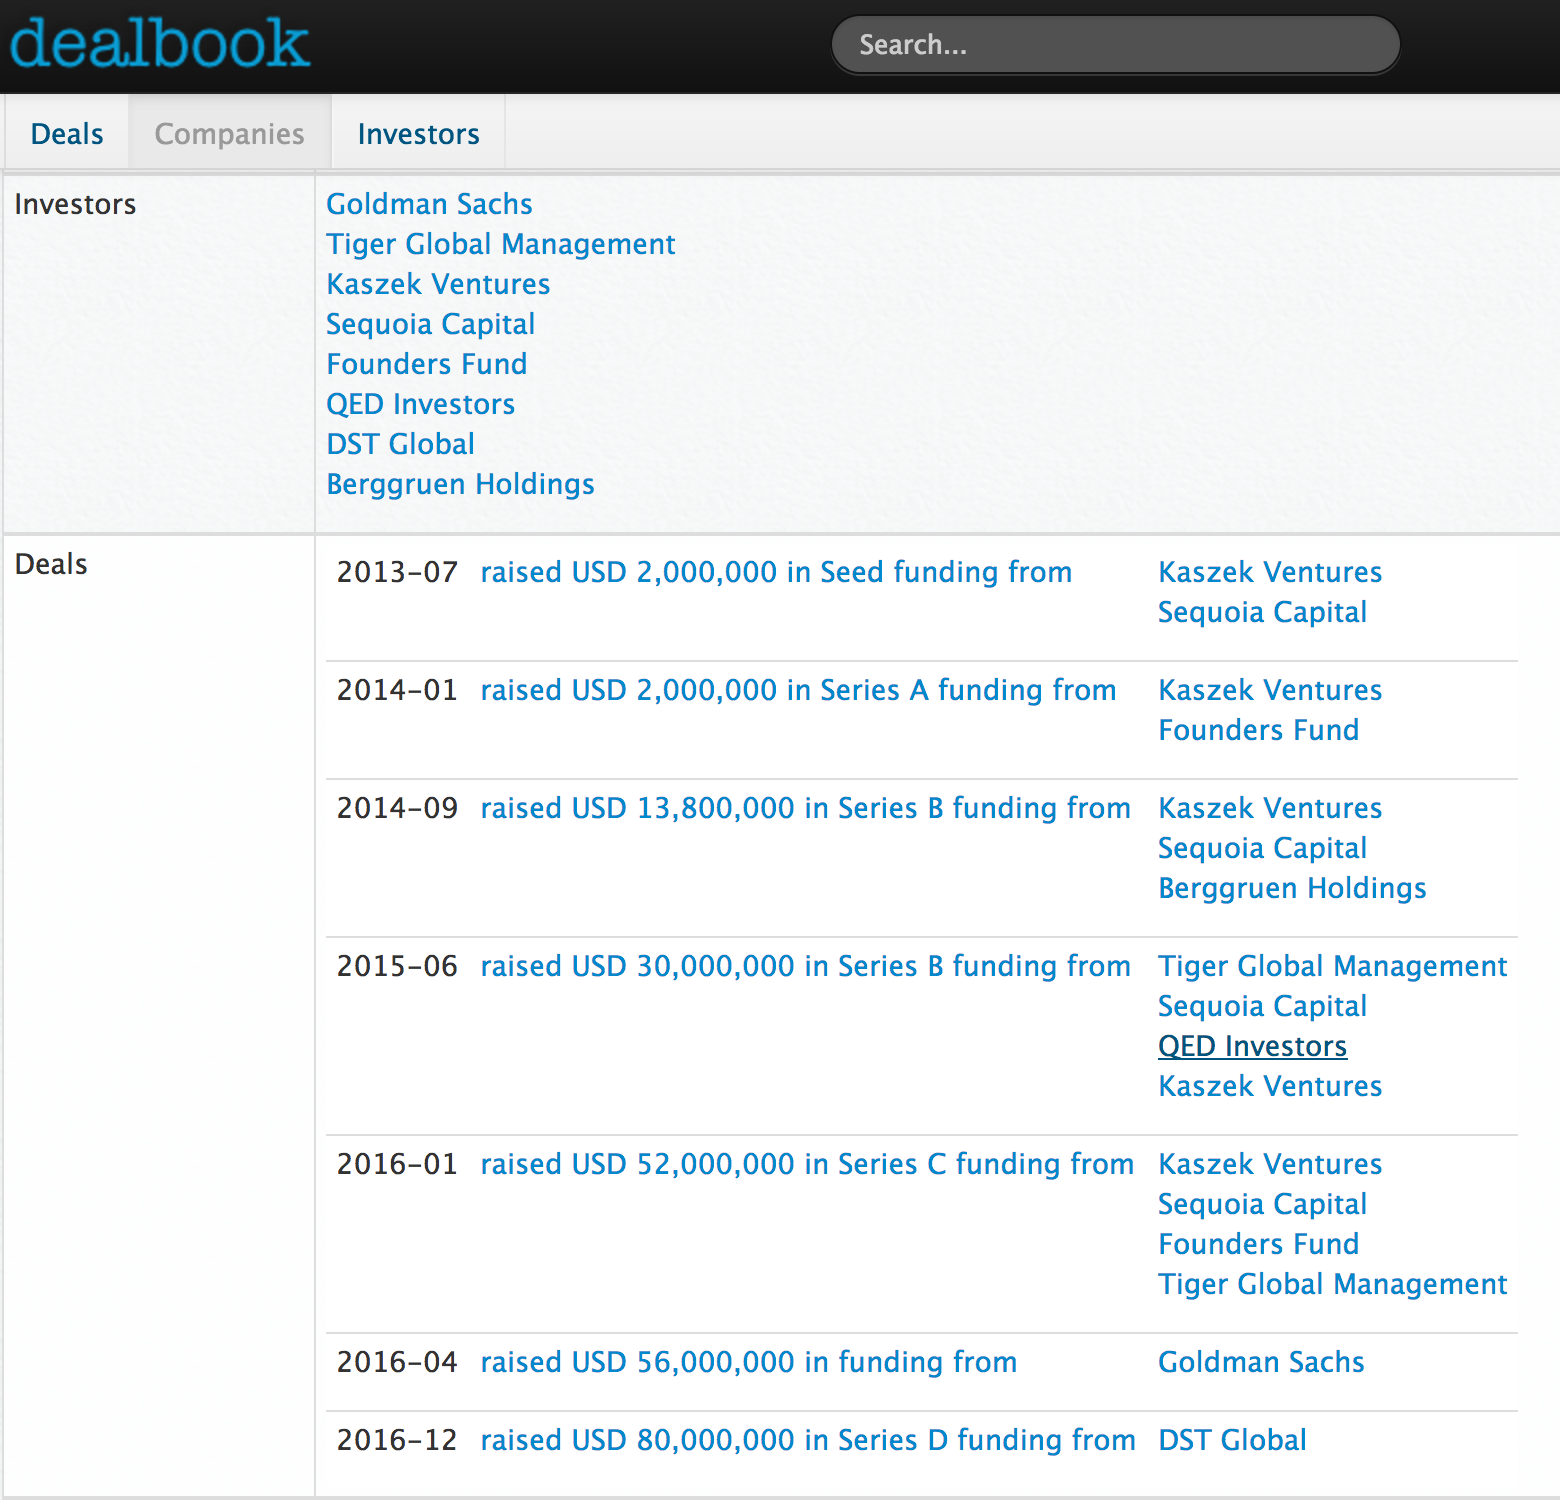Image resolution: width=1560 pixels, height=1500 pixels.
Task: Click the underlined QED Investors in 2015-06 deal
Action: tap(1252, 1046)
